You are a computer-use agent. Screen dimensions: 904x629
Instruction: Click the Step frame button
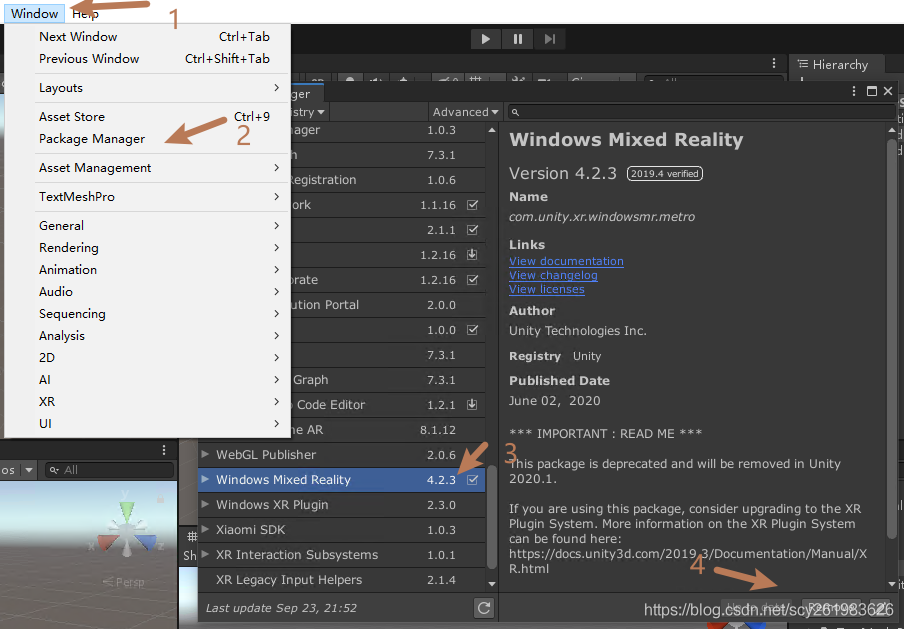pos(549,39)
